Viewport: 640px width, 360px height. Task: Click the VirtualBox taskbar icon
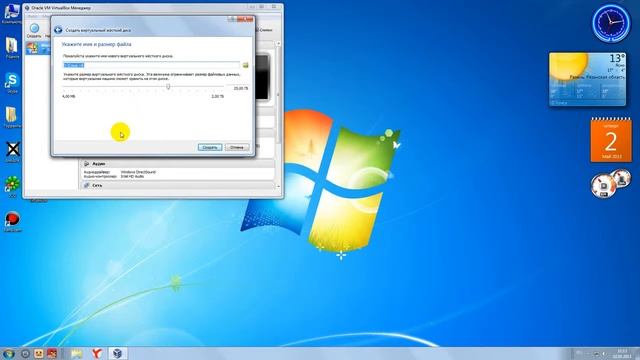[118, 353]
